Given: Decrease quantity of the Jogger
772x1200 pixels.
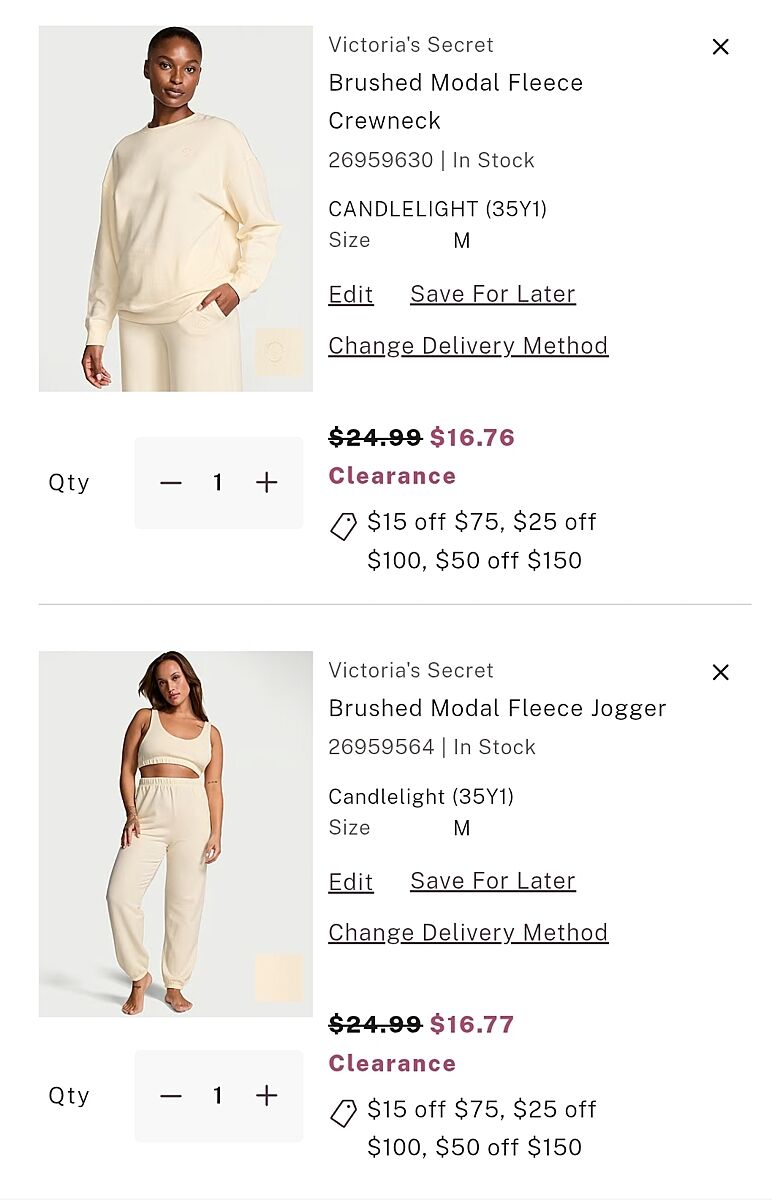Looking at the screenshot, I should pos(171,1096).
